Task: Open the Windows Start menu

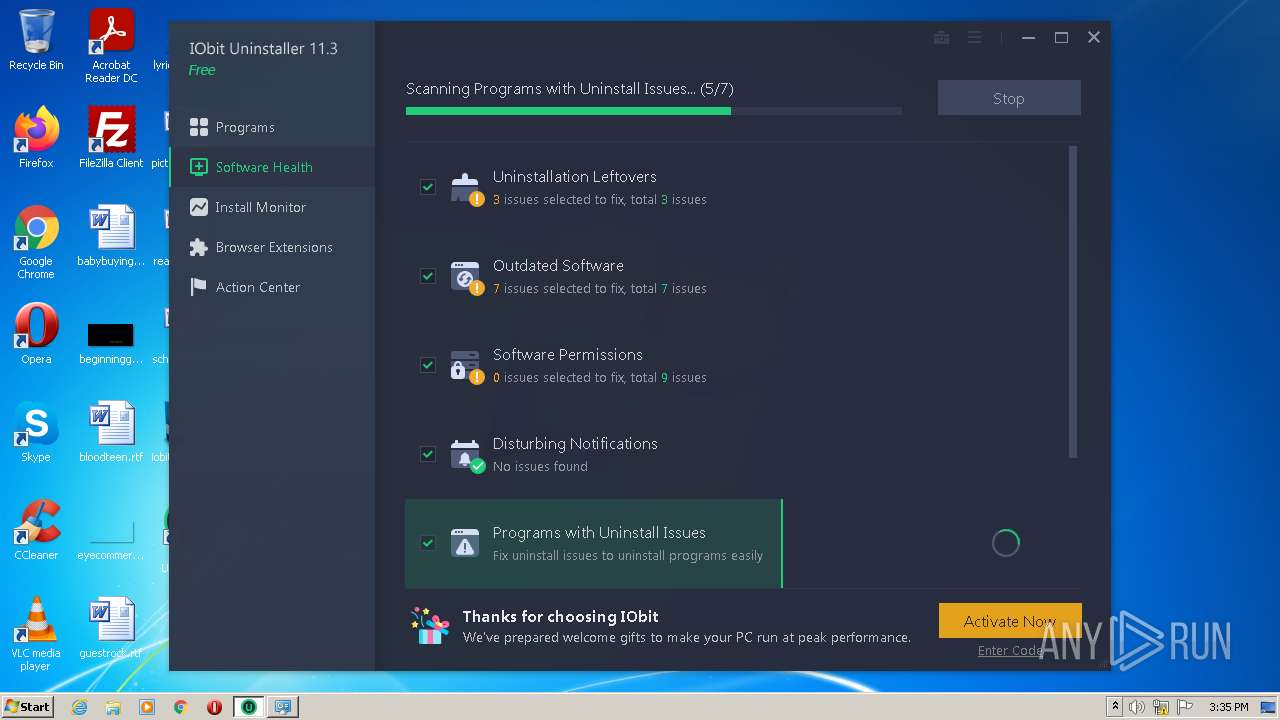Action: pyautogui.click(x=28, y=706)
